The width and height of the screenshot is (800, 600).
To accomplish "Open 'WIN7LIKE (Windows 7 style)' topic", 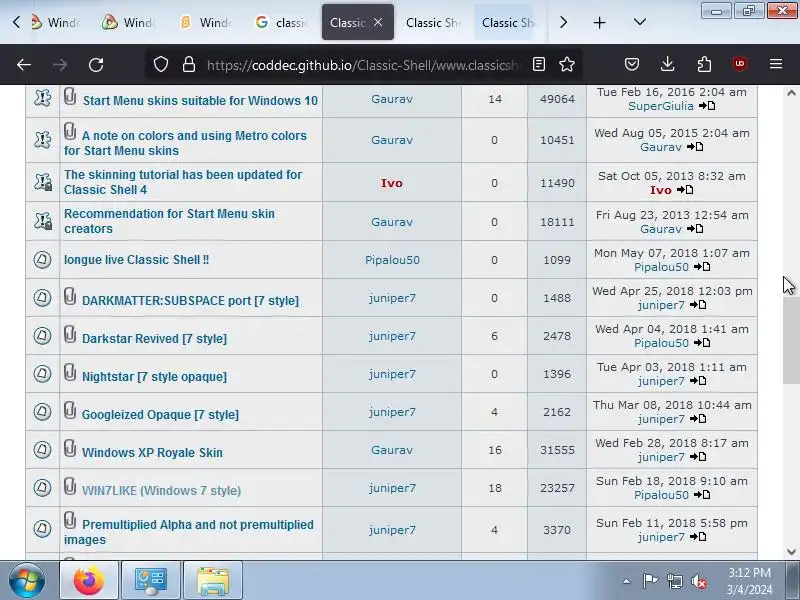I will click(x=161, y=490).
